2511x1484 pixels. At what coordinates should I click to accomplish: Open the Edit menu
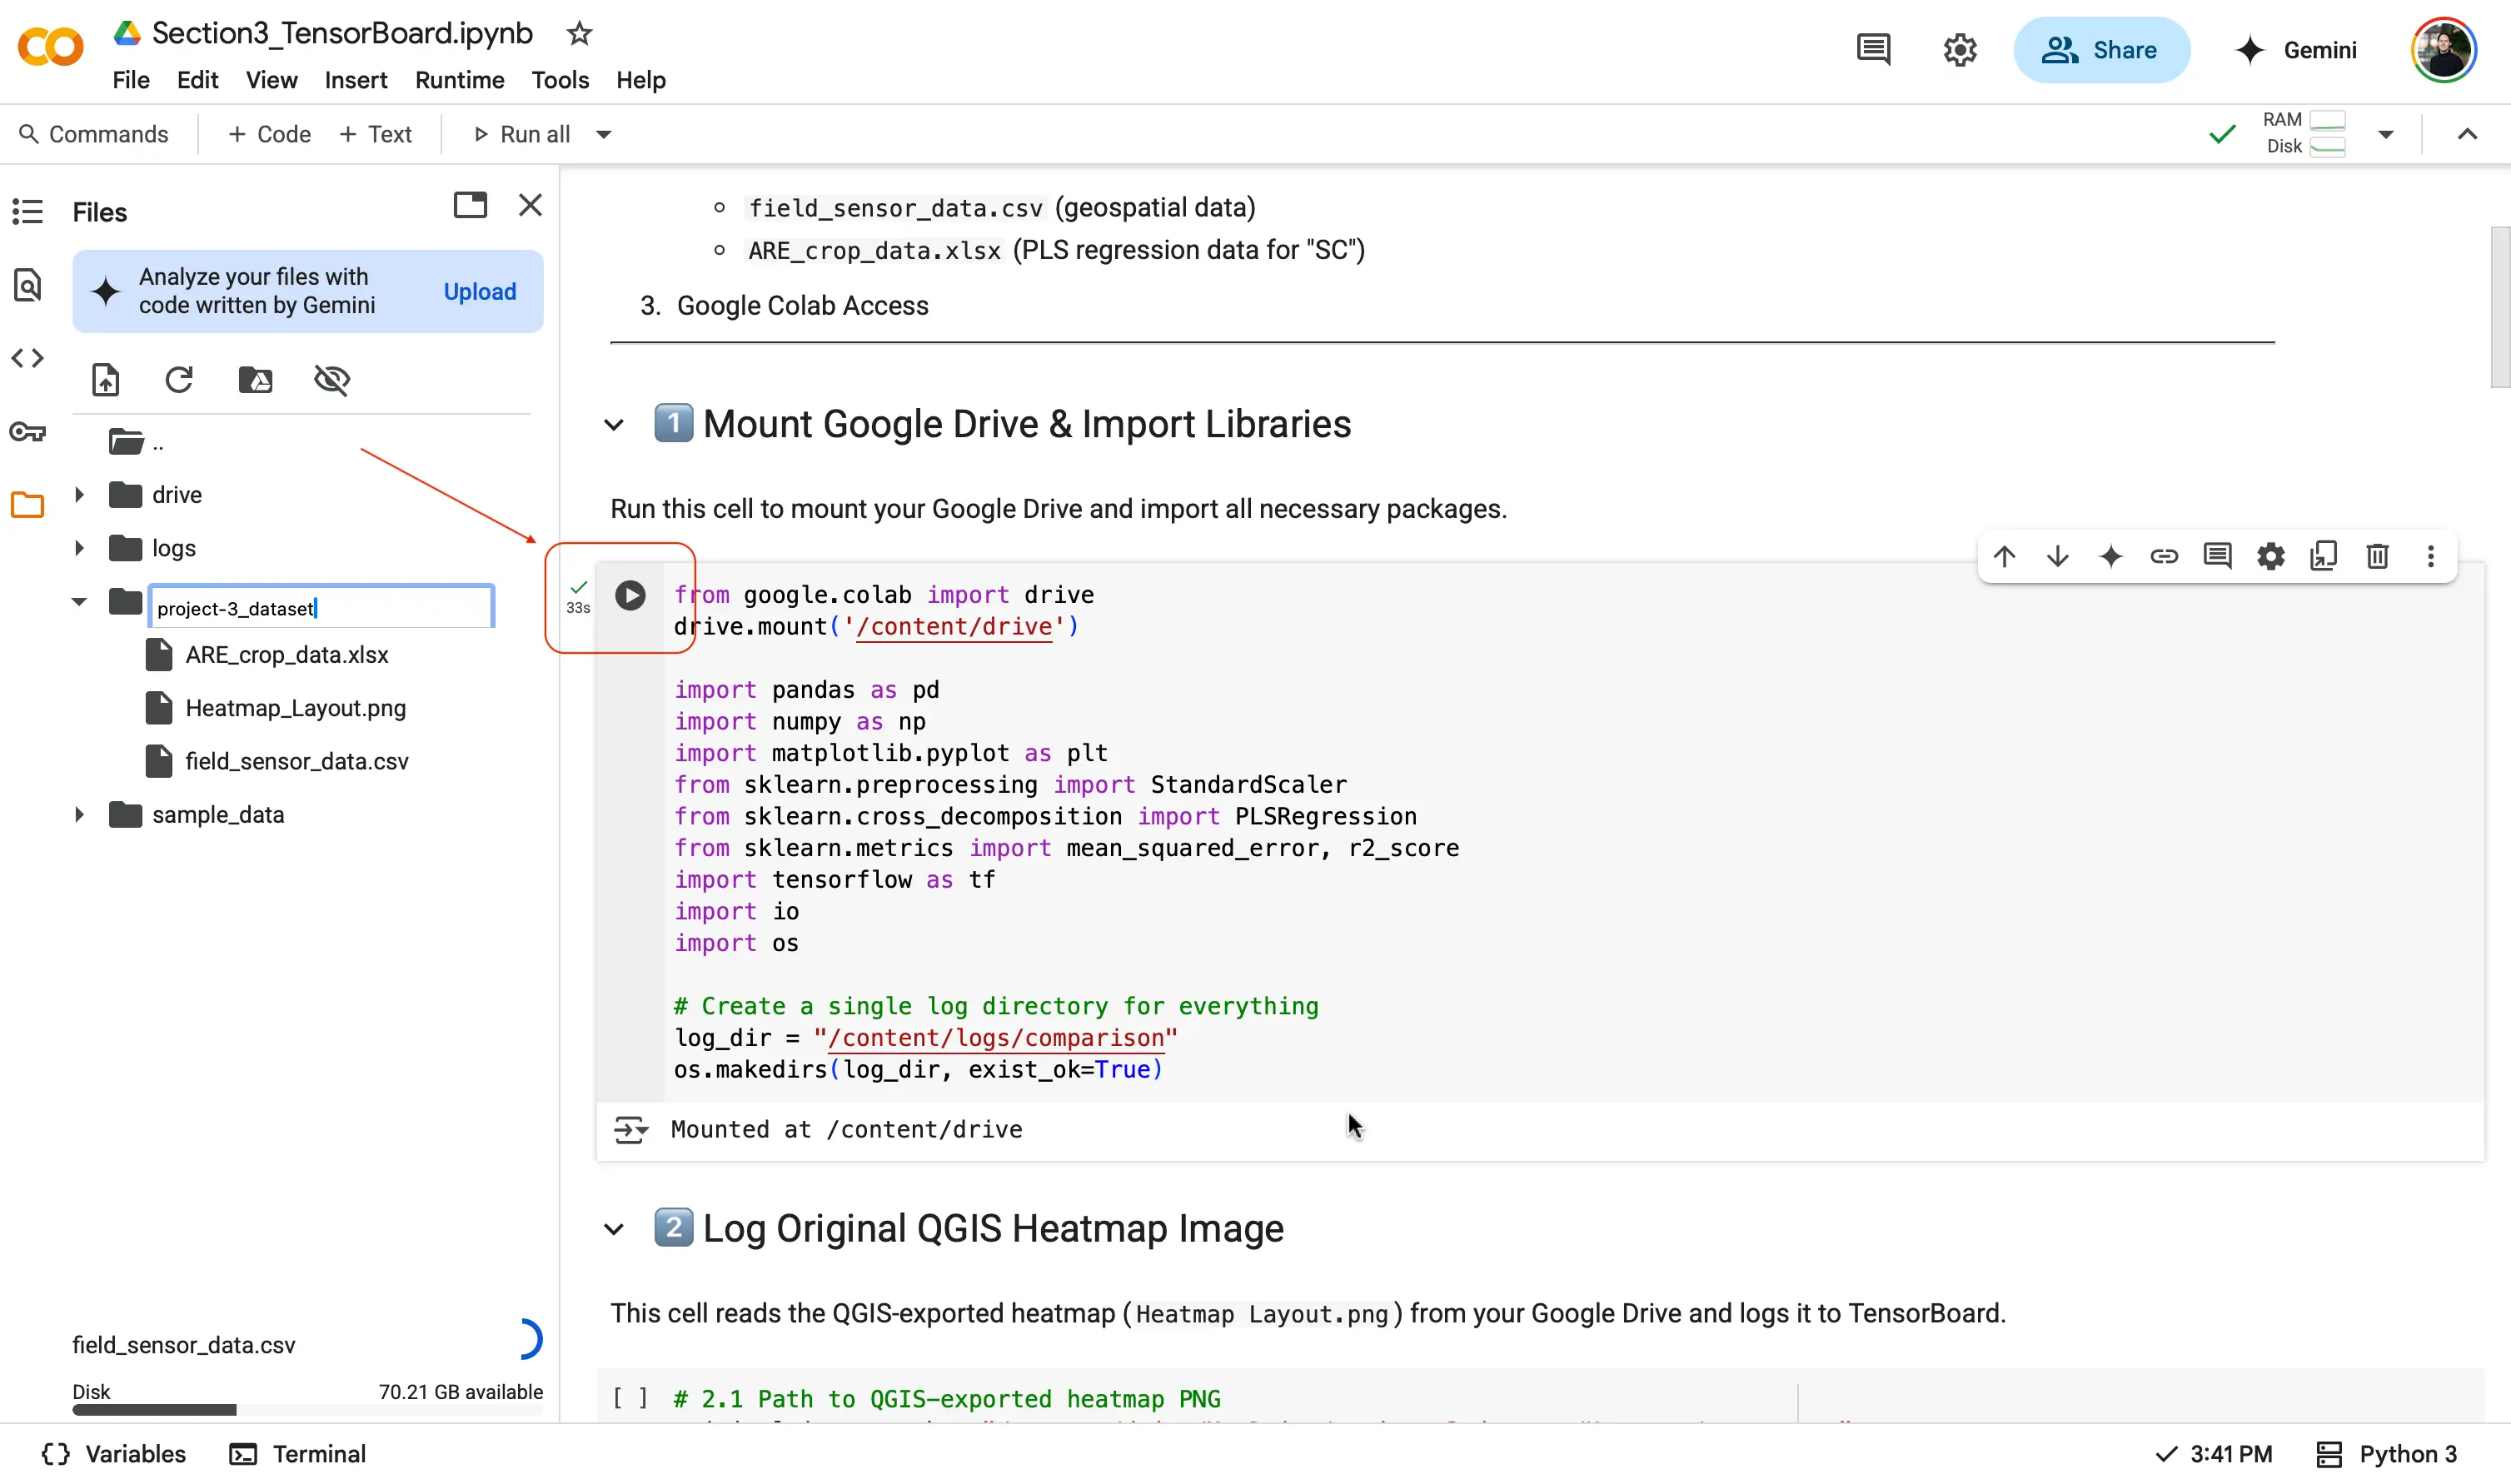click(198, 80)
